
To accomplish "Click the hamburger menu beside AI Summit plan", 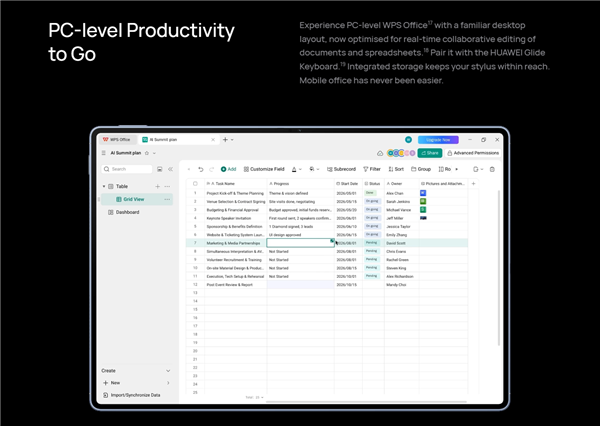I will tap(104, 153).
